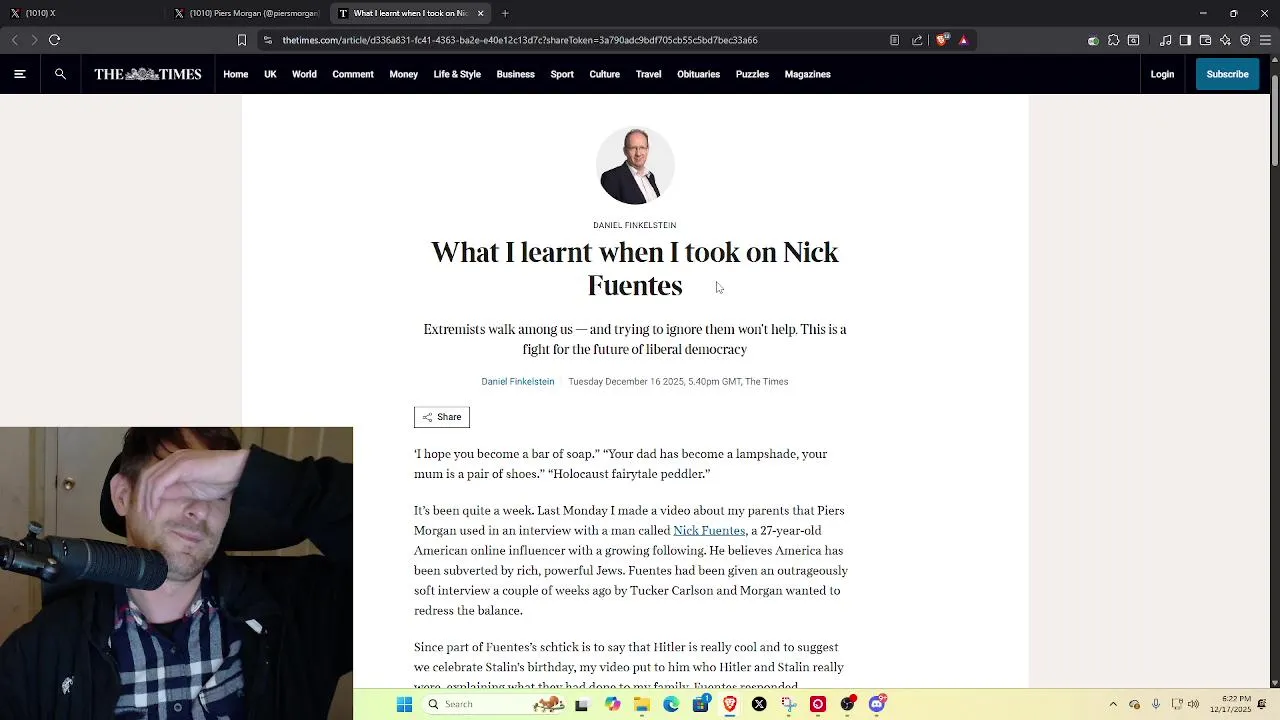
Task: Open OBS Studio from taskbar
Action: 848,704
